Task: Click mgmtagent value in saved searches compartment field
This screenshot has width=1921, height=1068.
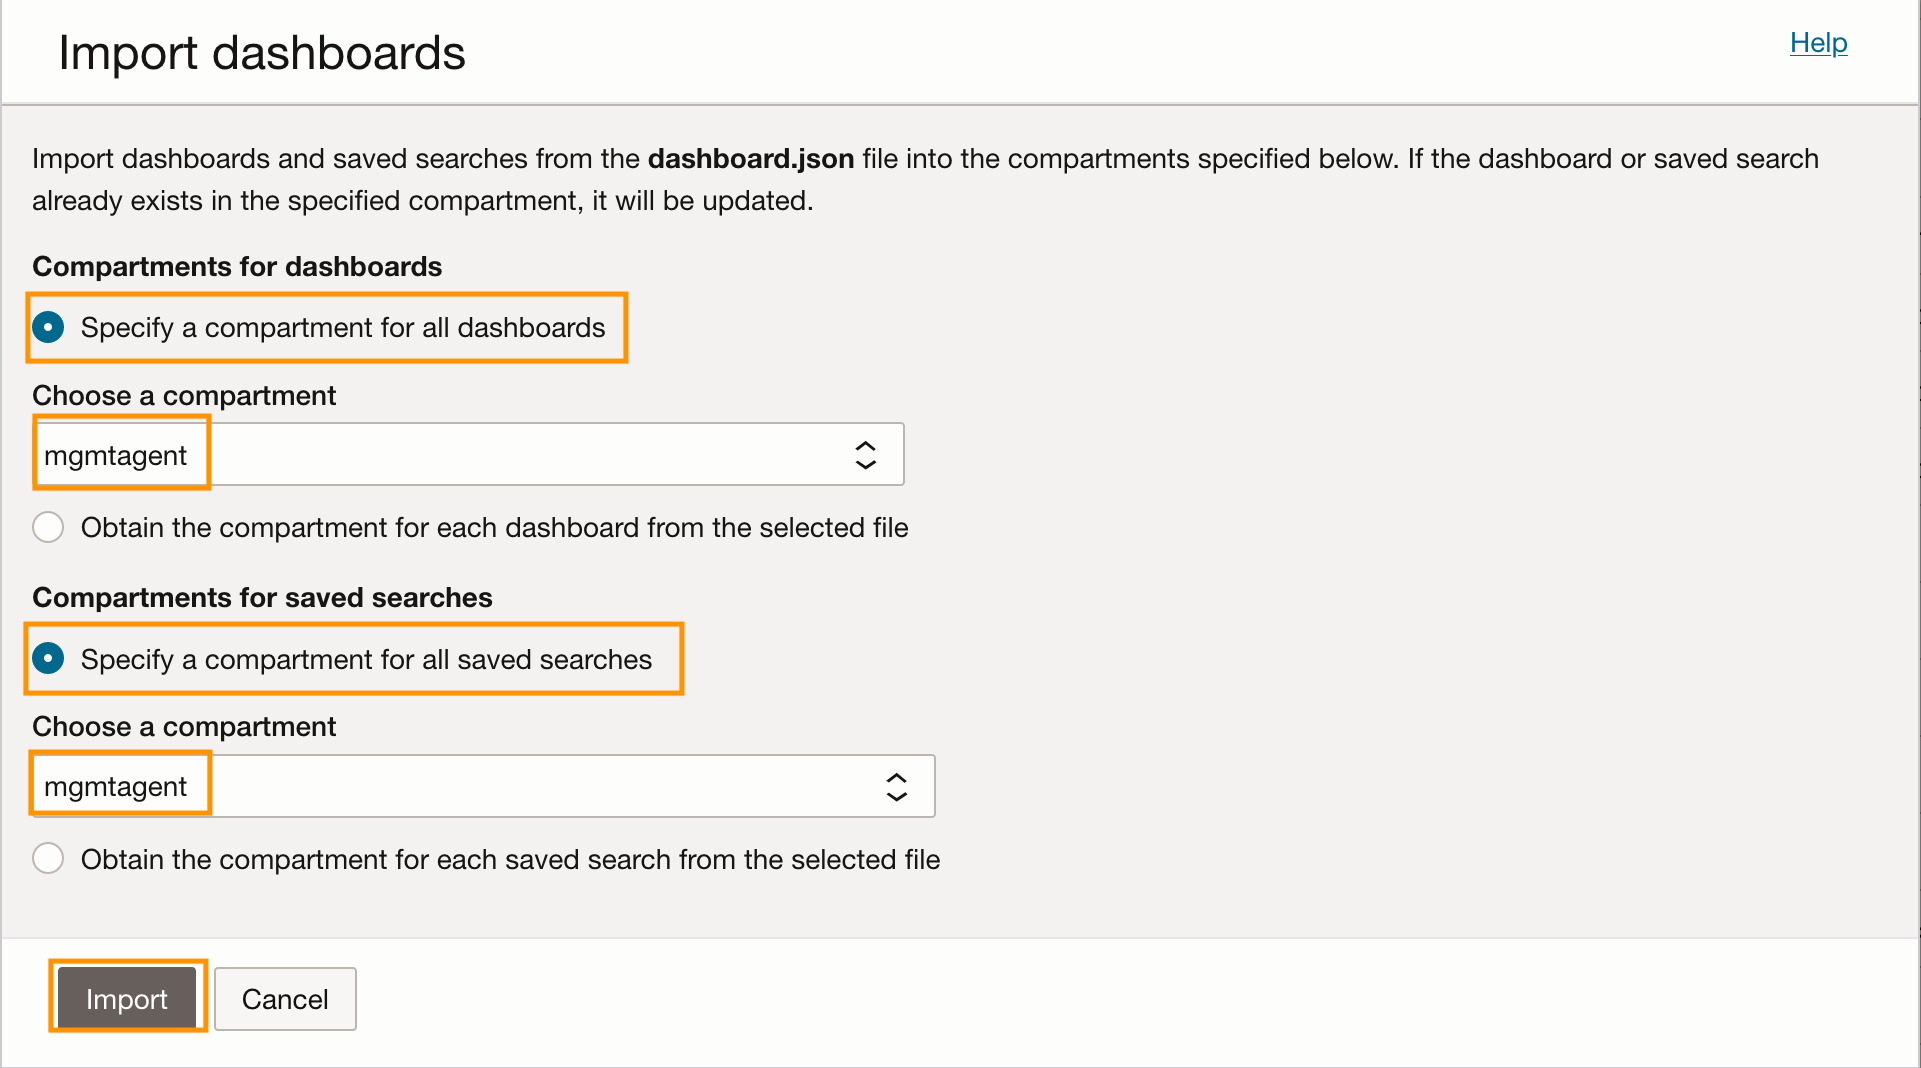Action: coord(116,787)
